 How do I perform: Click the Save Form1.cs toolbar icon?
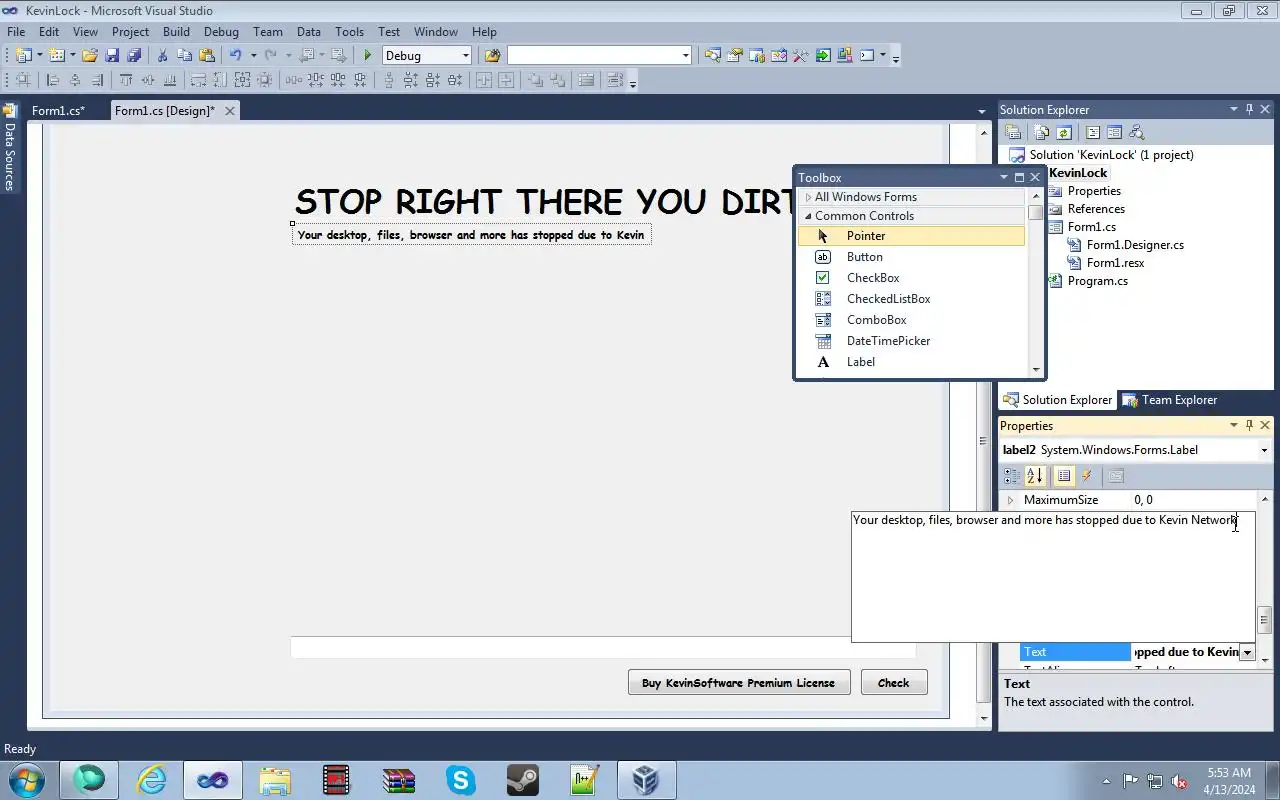point(112,55)
